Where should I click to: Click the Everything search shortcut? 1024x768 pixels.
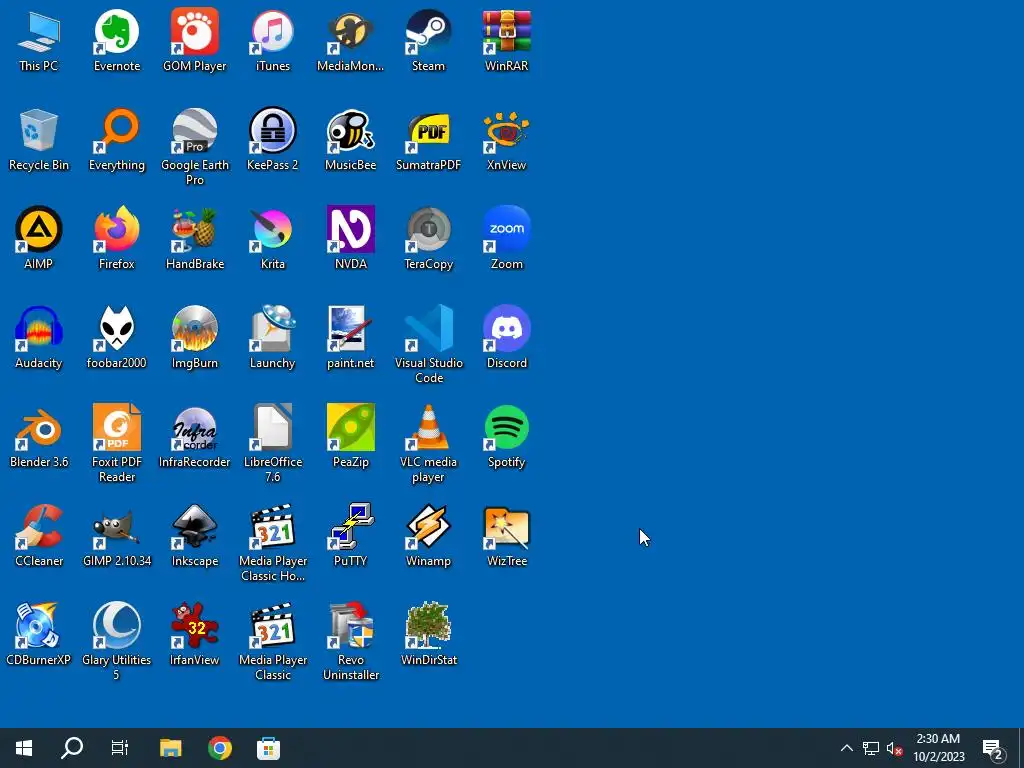pos(116,131)
